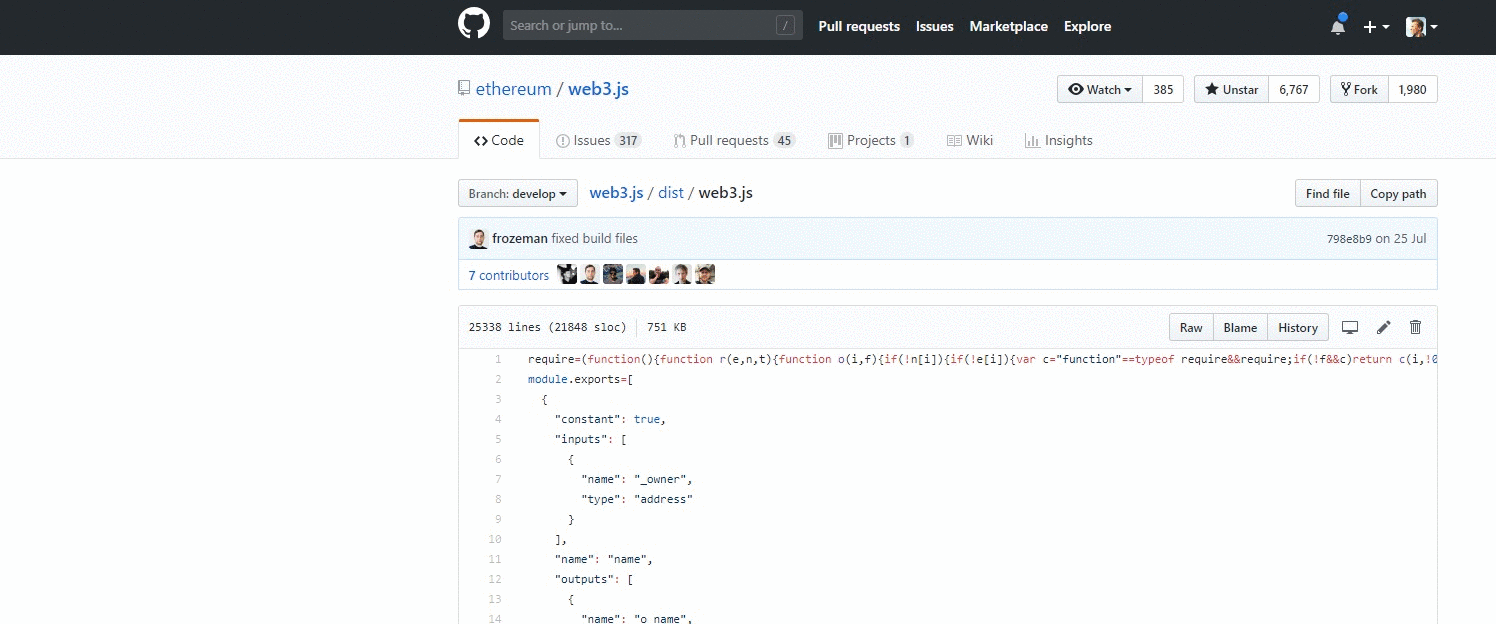Open commit hash 798e8b9

click(x=1349, y=239)
